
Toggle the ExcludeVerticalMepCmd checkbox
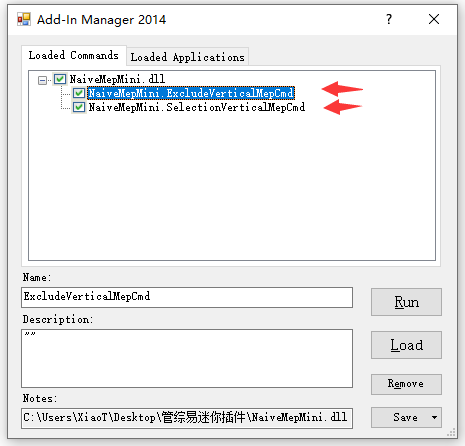pos(79,93)
